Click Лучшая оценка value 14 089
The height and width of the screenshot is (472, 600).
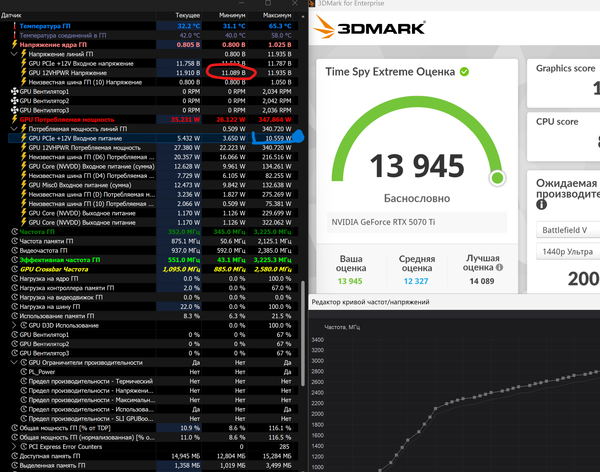coord(482,281)
